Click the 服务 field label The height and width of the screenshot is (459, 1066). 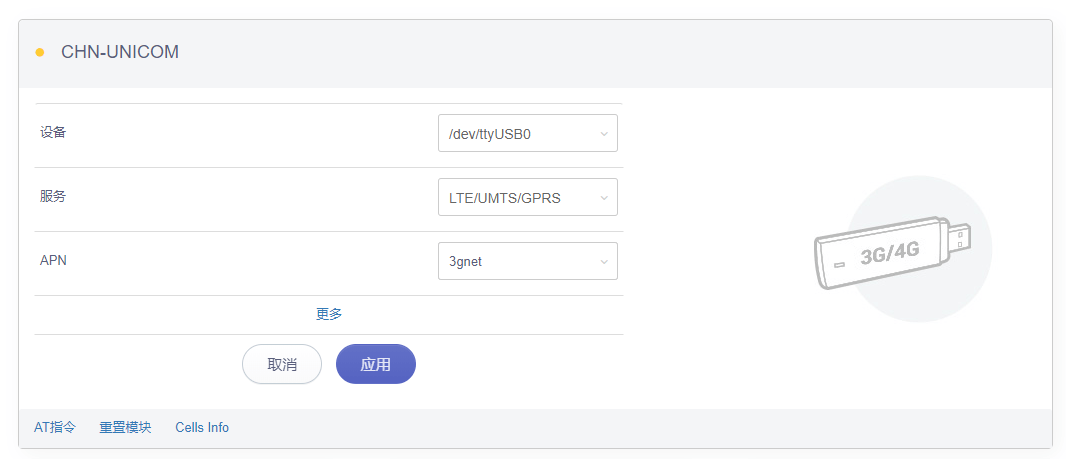pyautogui.click(x=53, y=196)
